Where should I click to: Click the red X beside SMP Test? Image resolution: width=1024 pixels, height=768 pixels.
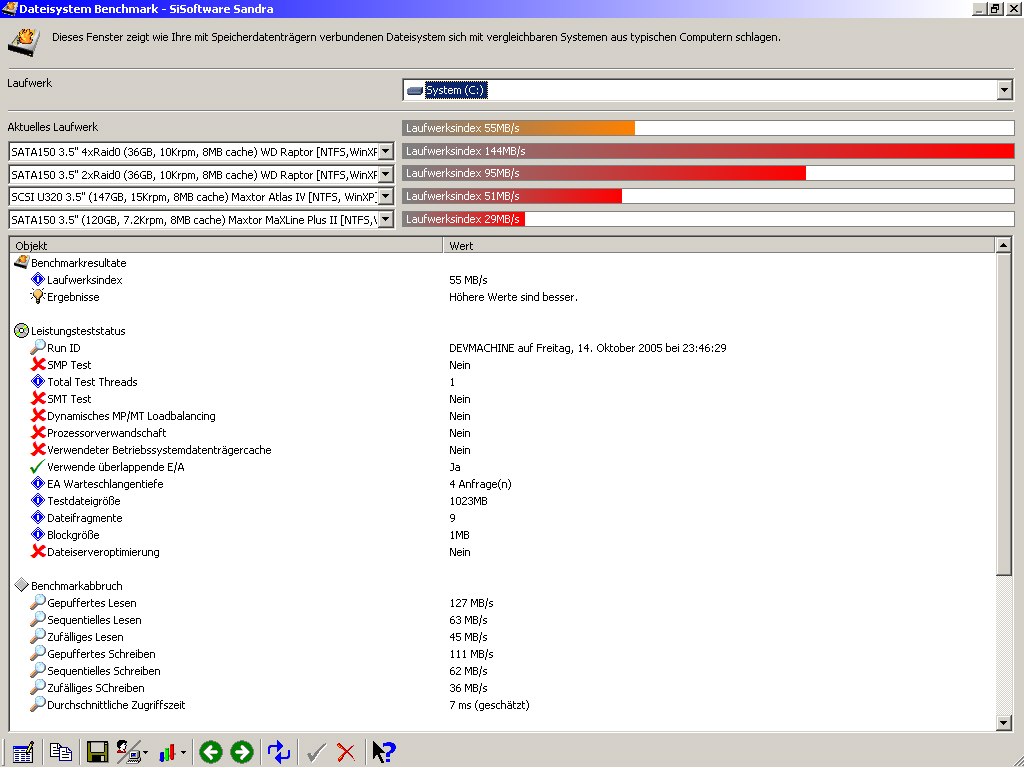point(38,364)
